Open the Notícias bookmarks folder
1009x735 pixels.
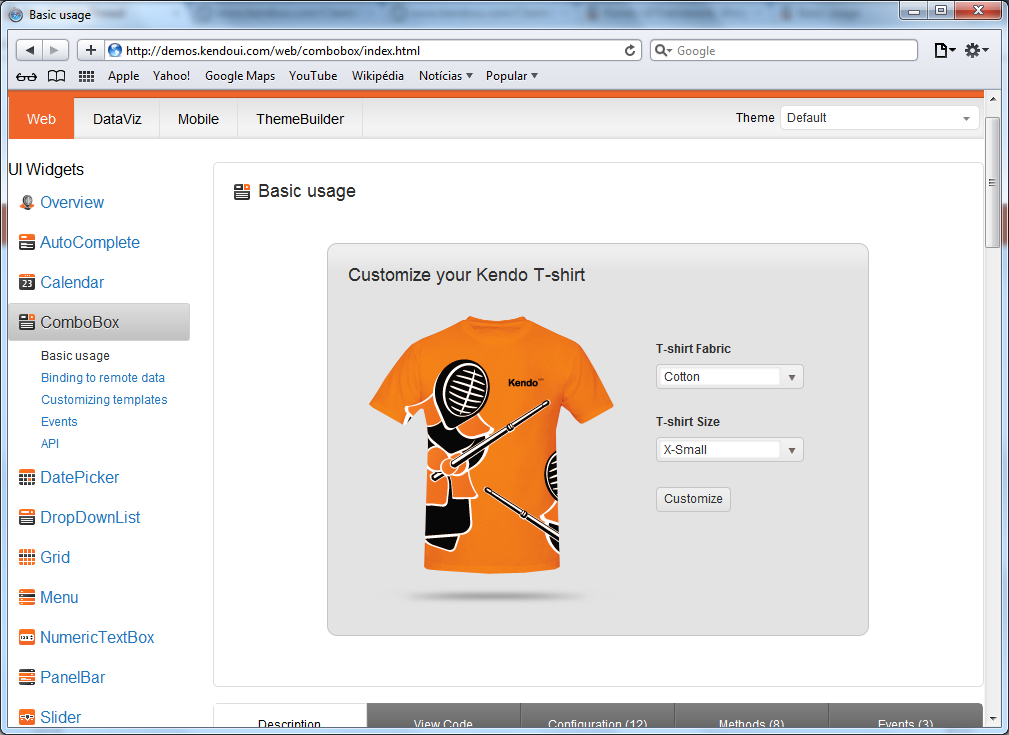[446, 76]
